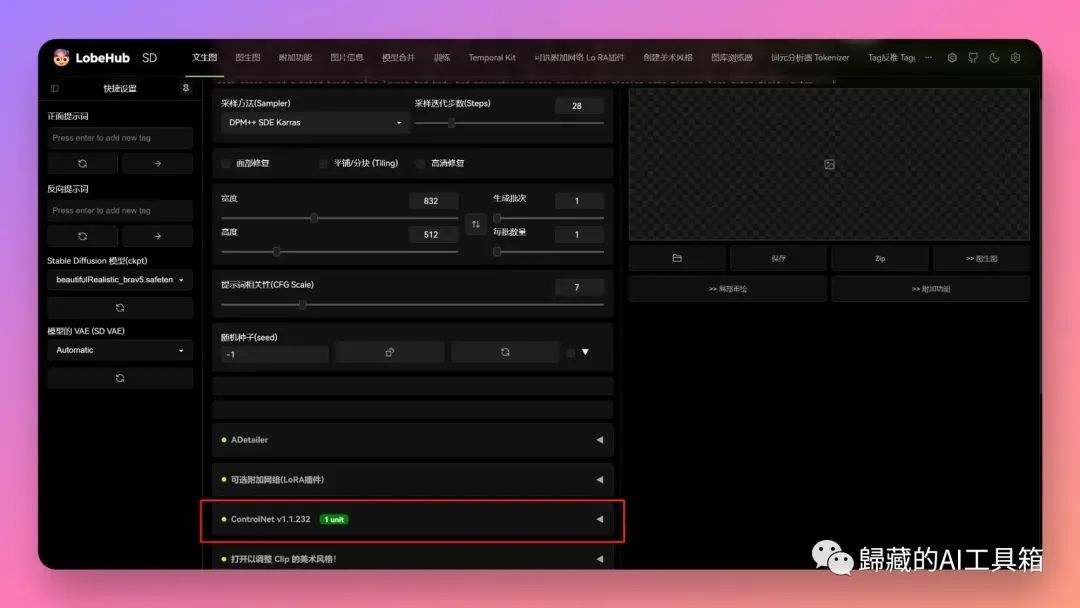The width and height of the screenshot is (1080, 608).
Task: Open the output folder icon
Action: [x=677, y=258]
